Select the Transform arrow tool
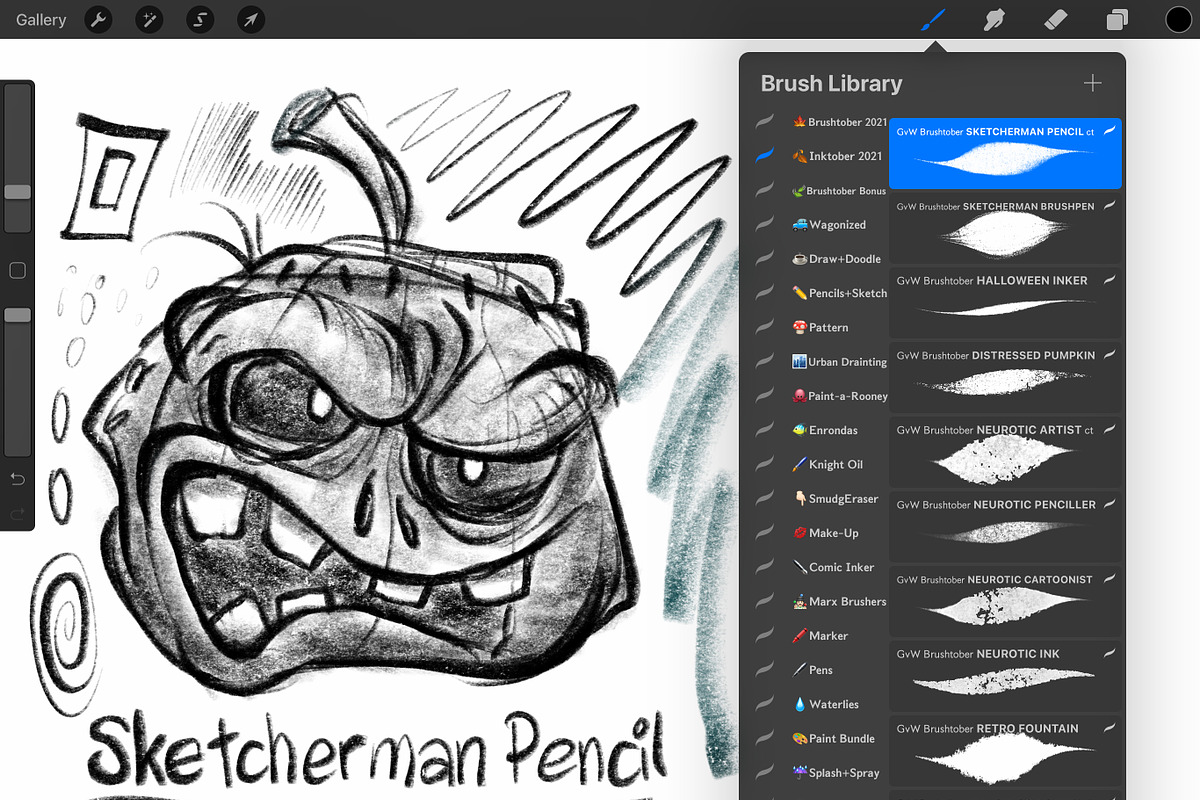This screenshot has height=800, width=1200. click(x=251, y=19)
